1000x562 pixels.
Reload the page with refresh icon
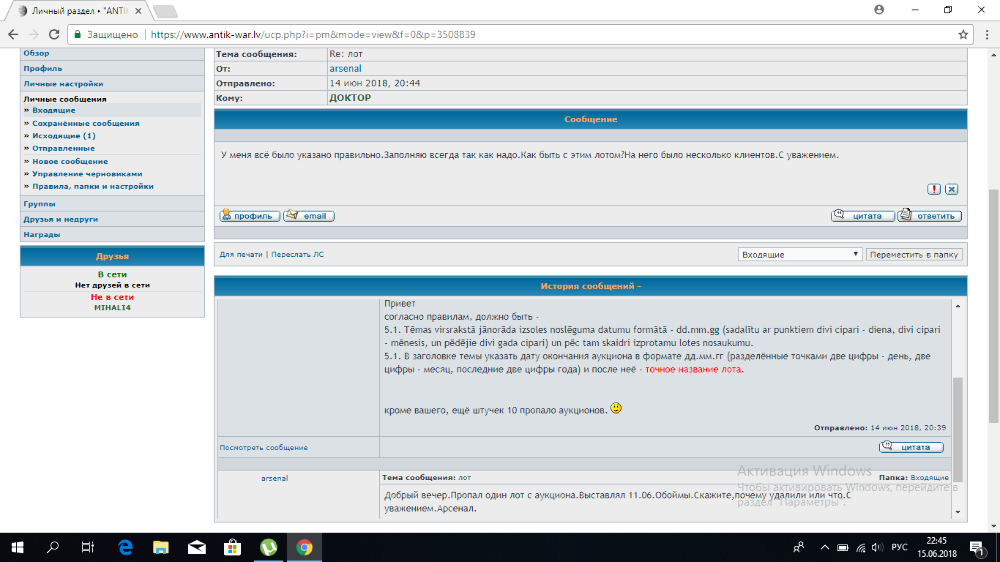[54, 34]
